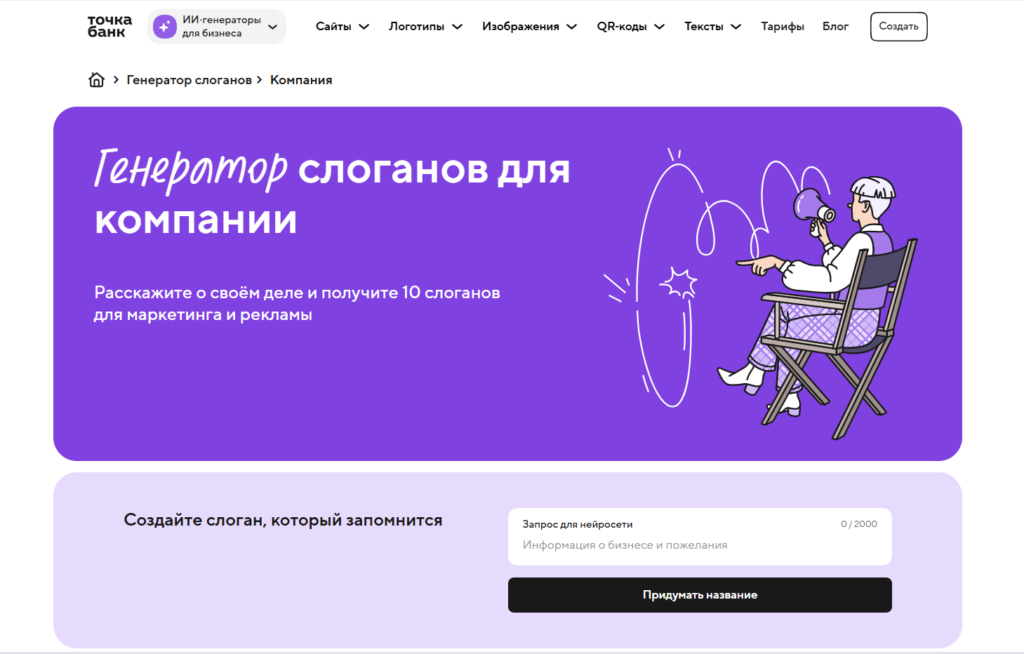
Task: Expand the QR-коды chevron
Action: 660,27
